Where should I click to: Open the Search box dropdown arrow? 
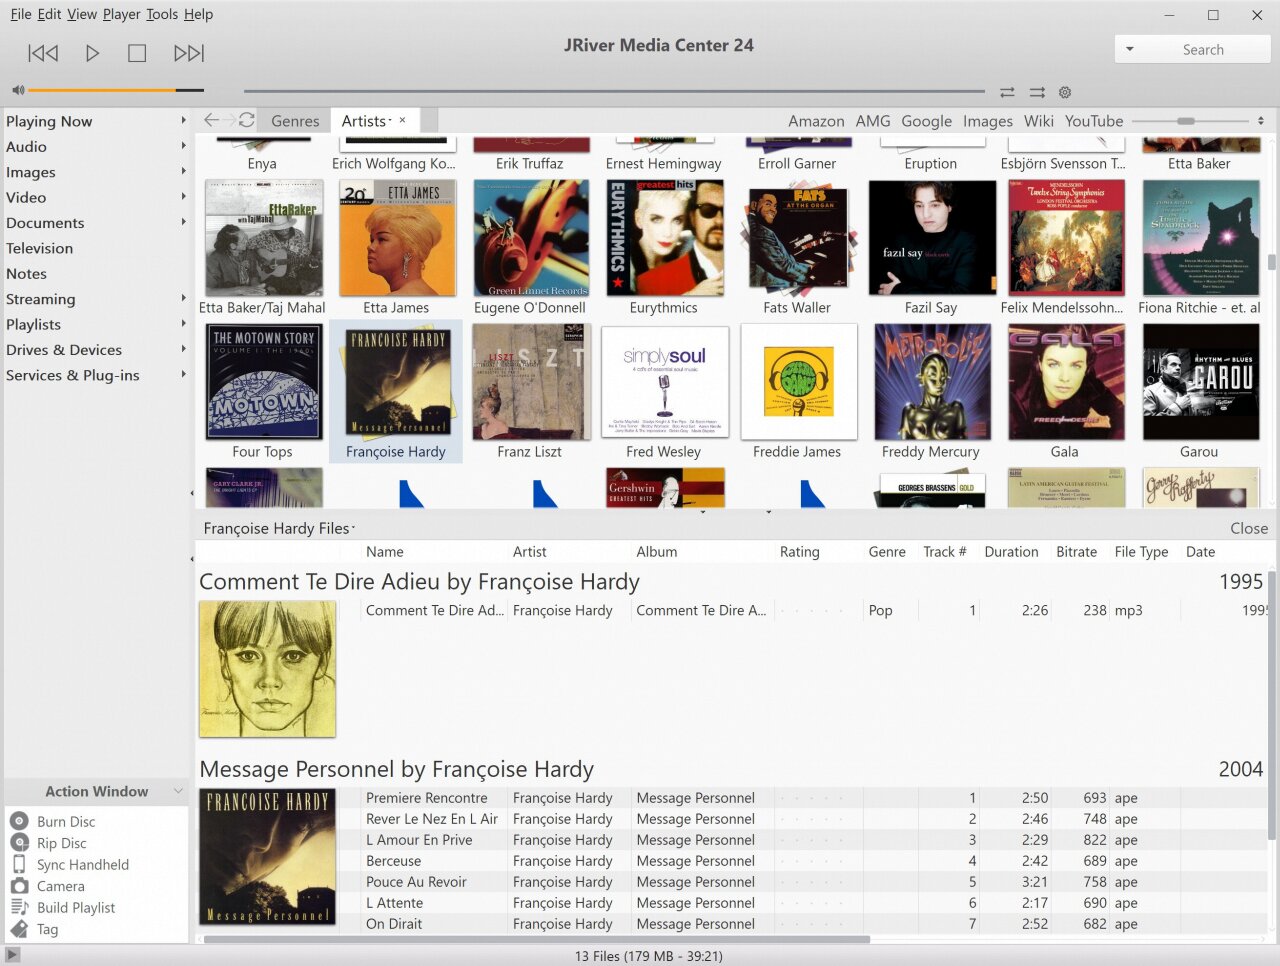click(1130, 49)
